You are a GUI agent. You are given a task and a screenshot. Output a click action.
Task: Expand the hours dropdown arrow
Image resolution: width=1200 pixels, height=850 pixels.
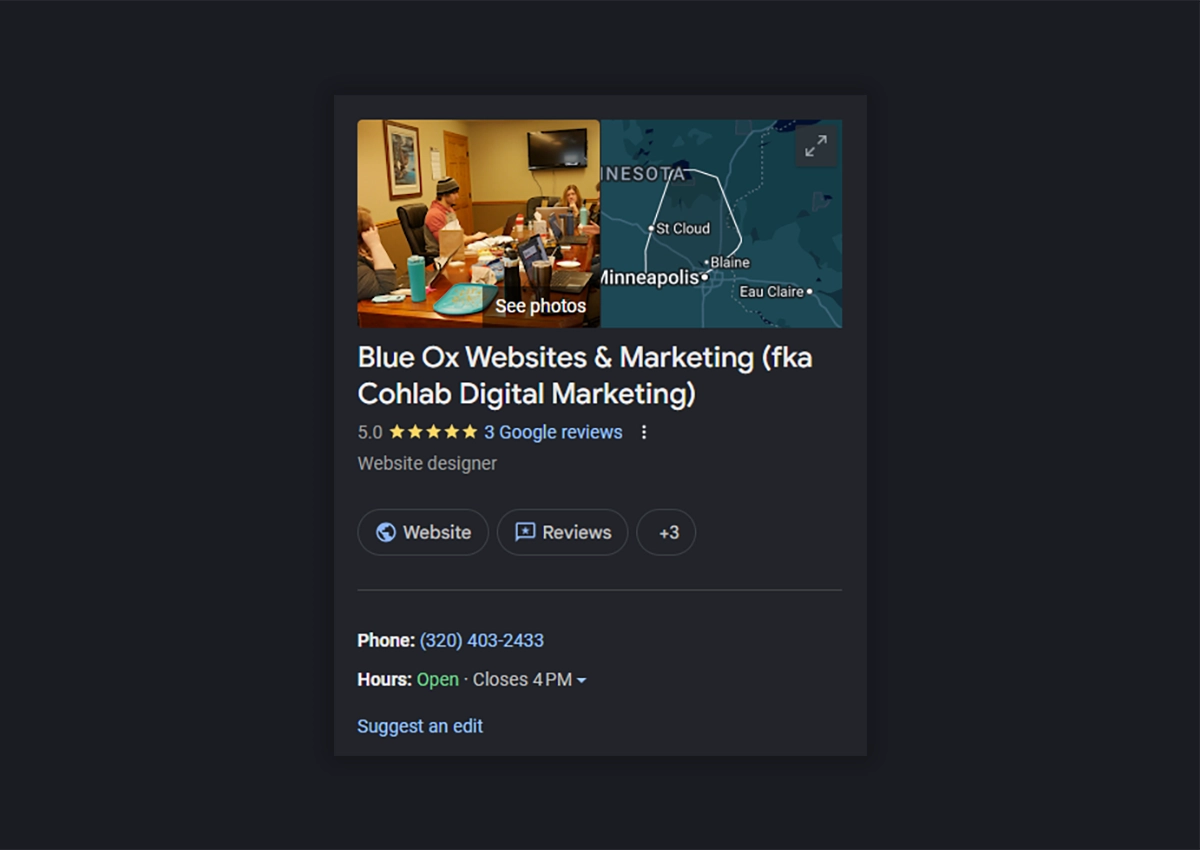coord(582,680)
